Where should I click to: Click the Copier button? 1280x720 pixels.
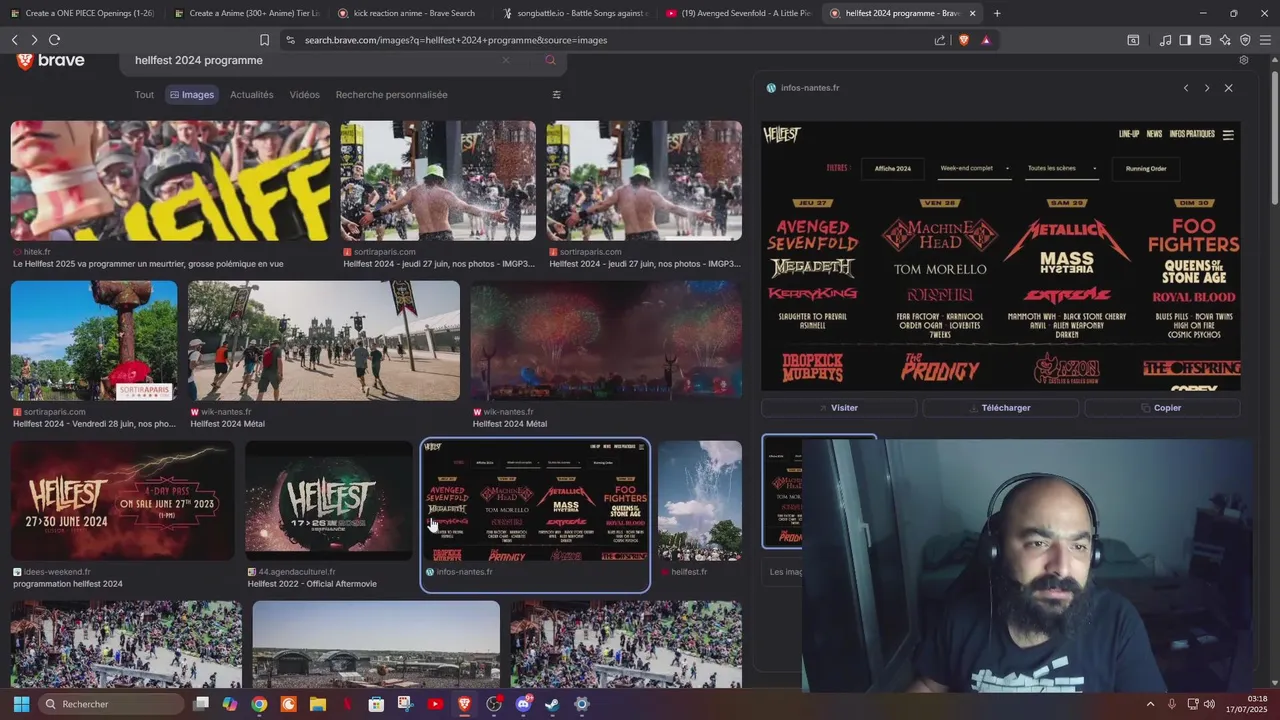(1162, 408)
